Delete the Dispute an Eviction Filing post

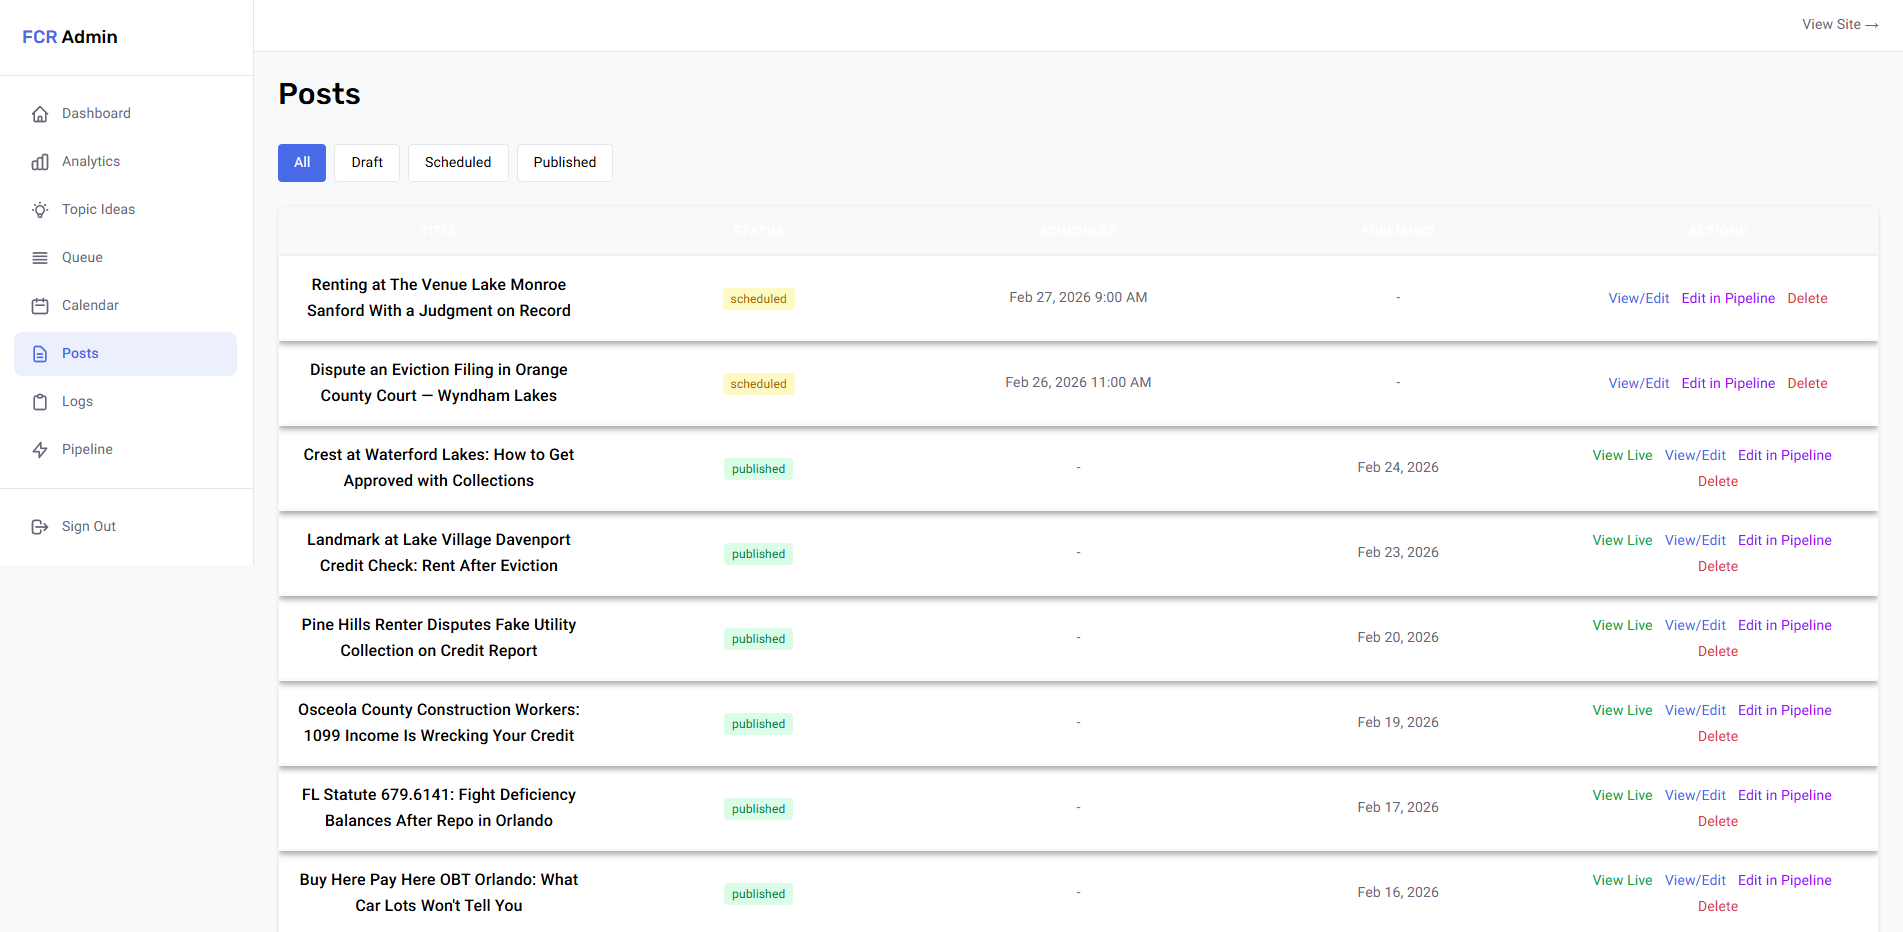click(1807, 383)
